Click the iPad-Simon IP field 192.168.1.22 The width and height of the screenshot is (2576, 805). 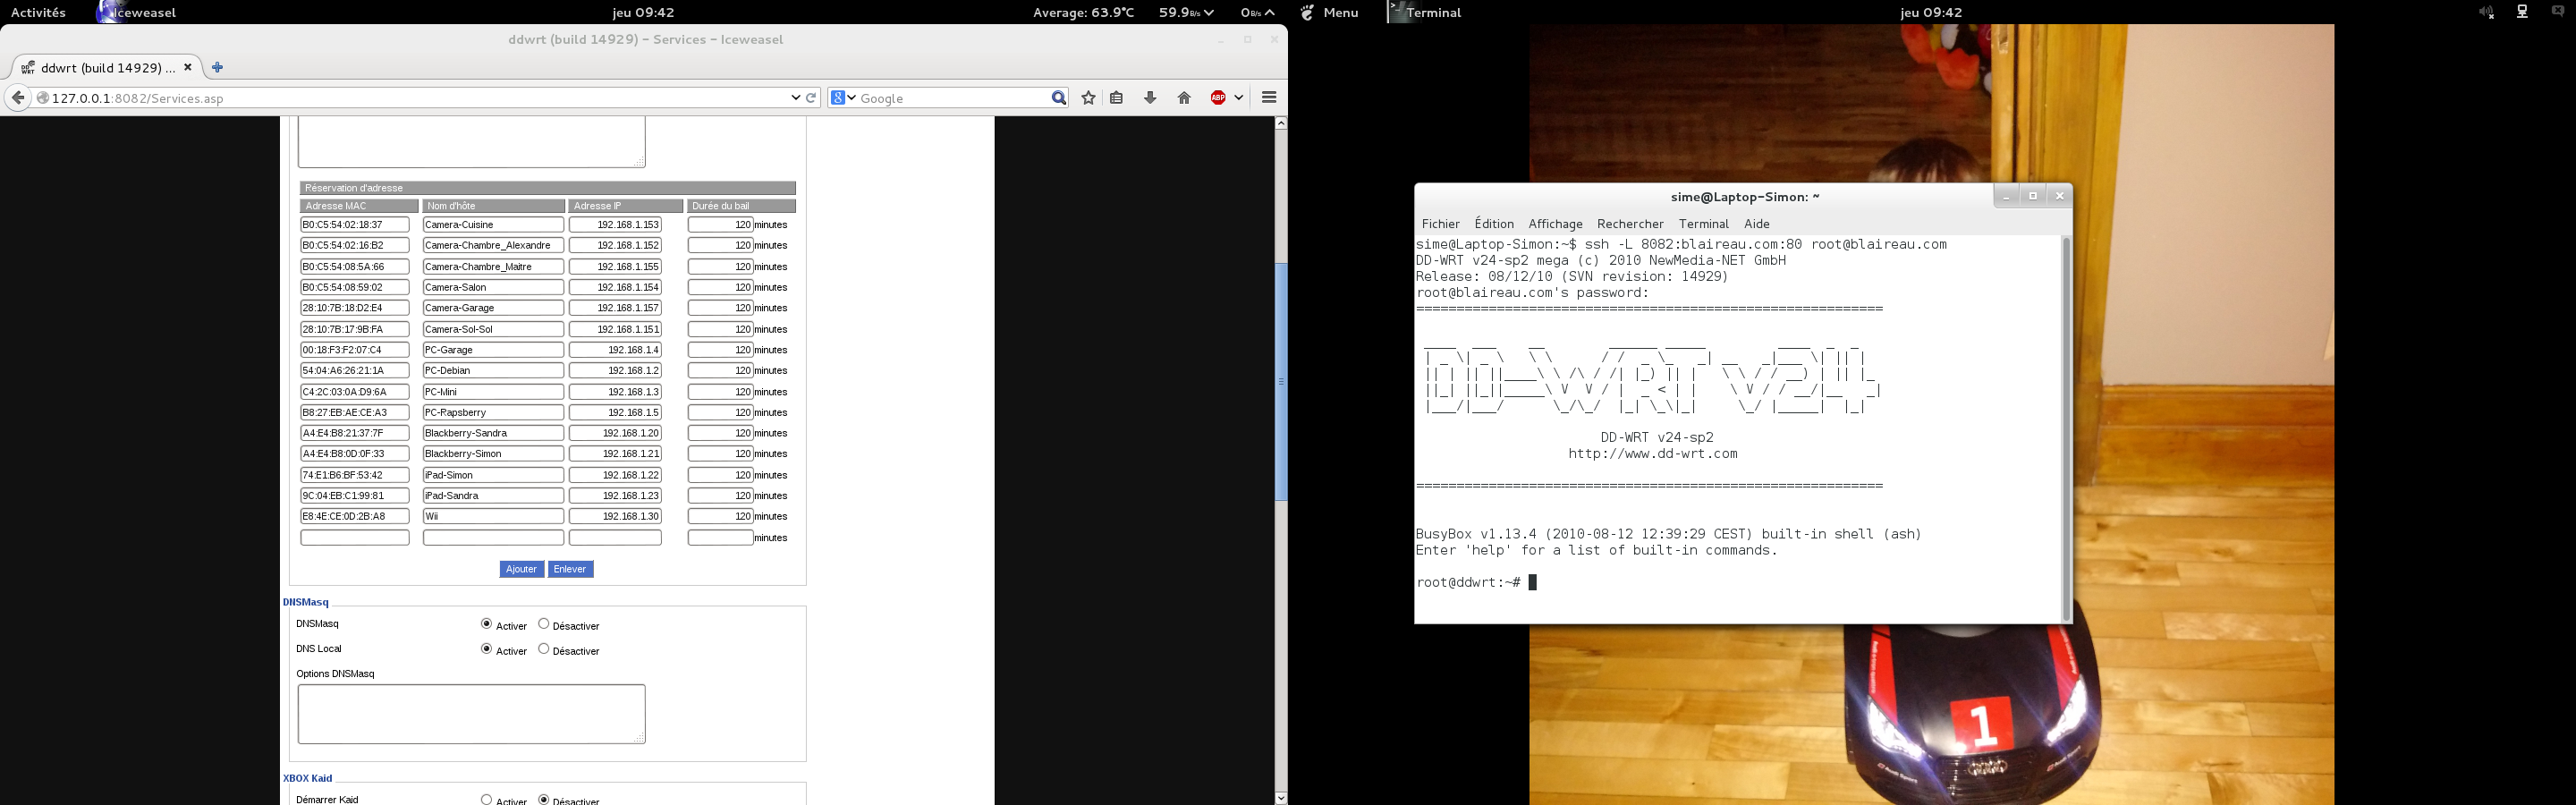pyautogui.click(x=615, y=475)
